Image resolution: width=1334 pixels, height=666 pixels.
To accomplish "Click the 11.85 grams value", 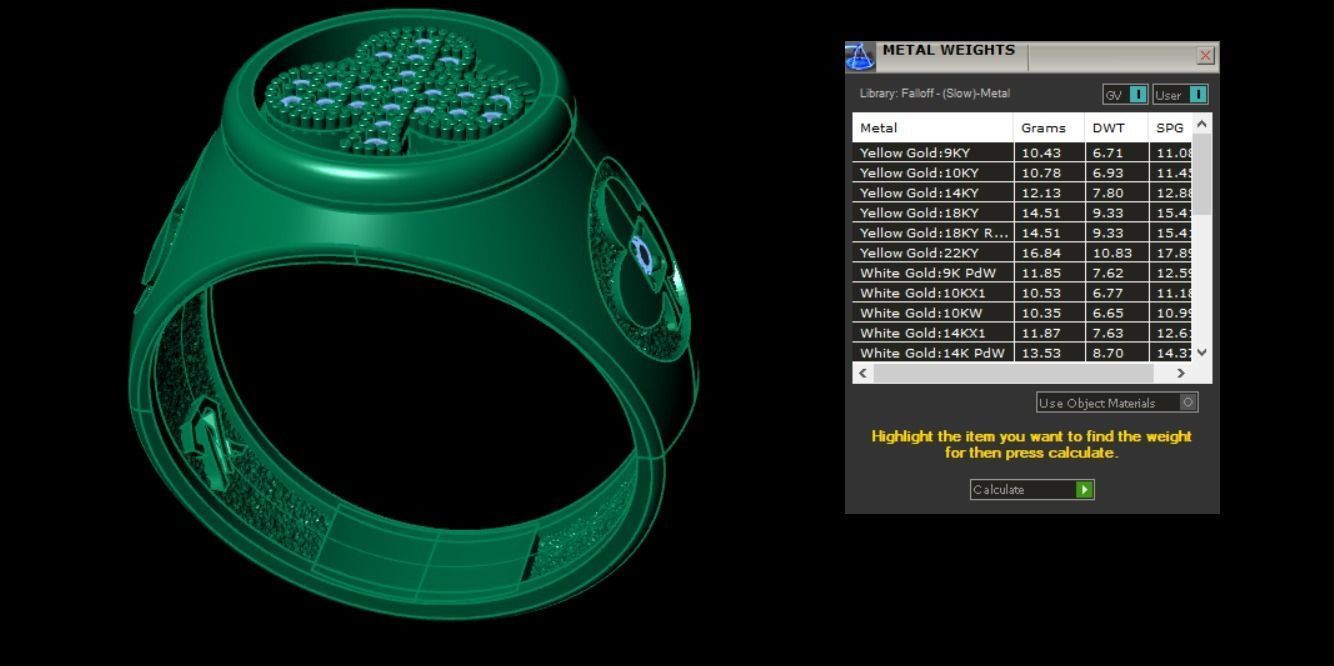I will (x=1041, y=273).
